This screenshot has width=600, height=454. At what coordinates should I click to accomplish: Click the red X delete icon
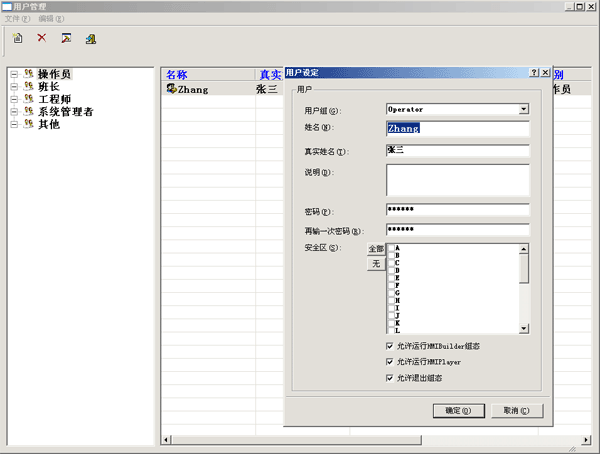42,38
